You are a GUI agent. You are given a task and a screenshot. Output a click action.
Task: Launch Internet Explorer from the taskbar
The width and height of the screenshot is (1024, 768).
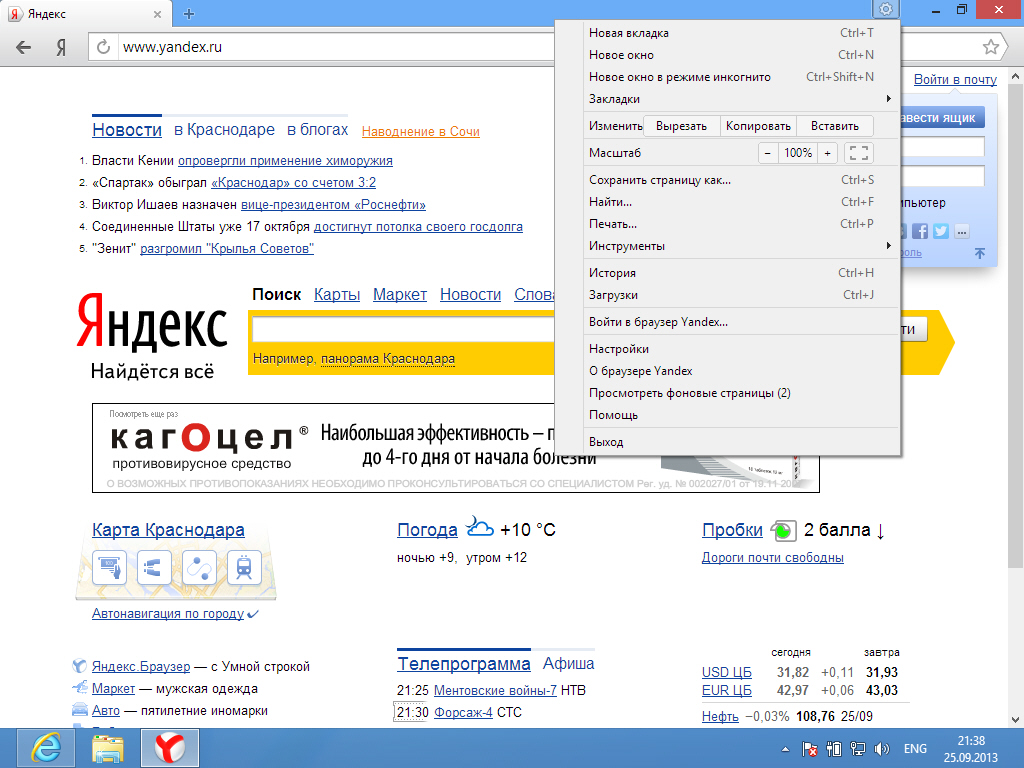[x=46, y=748]
